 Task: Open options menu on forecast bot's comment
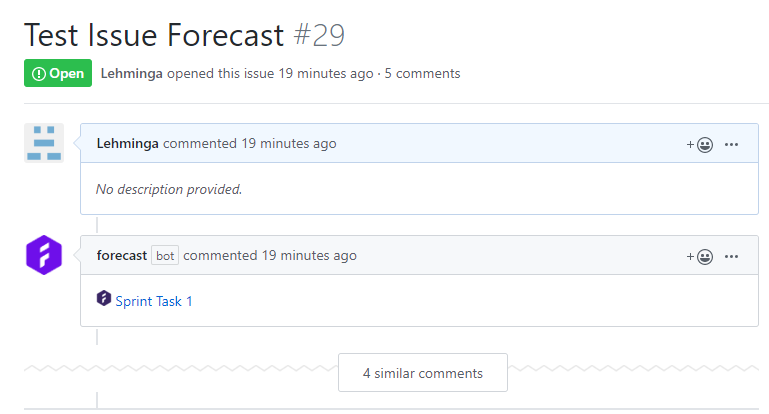coord(731,256)
